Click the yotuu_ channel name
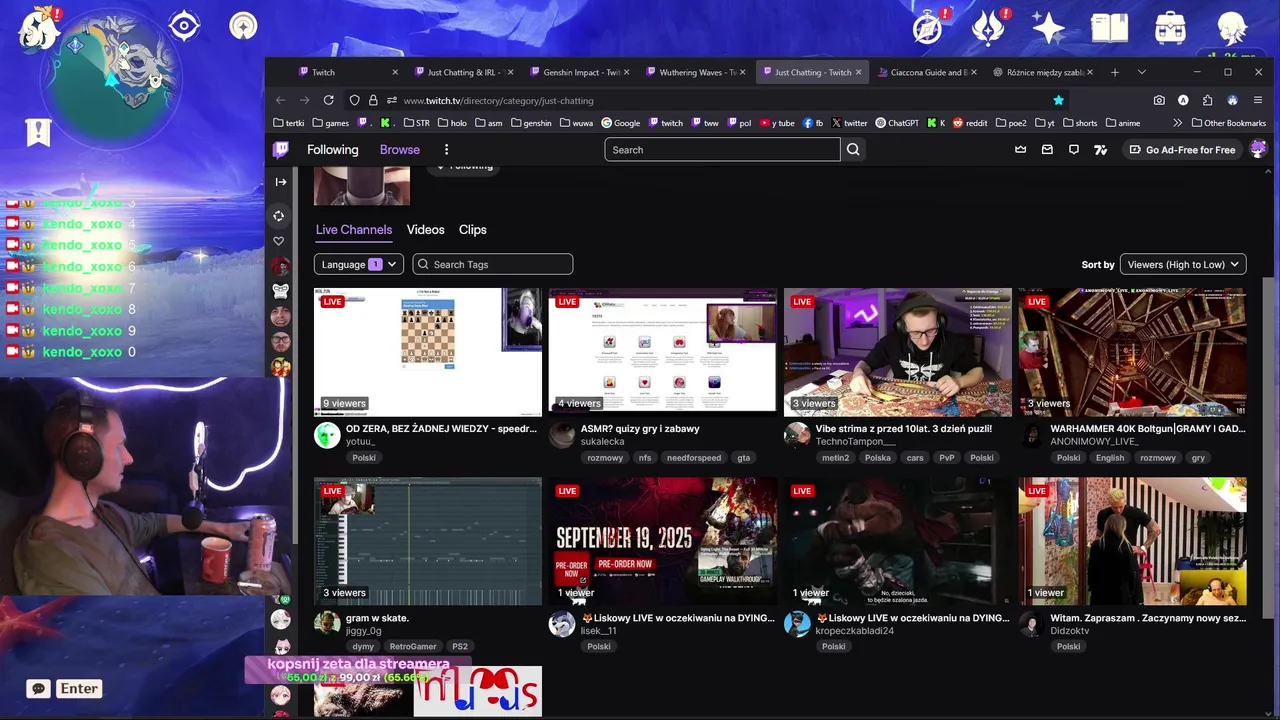Image resolution: width=1280 pixels, height=720 pixels. (x=360, y=441)
